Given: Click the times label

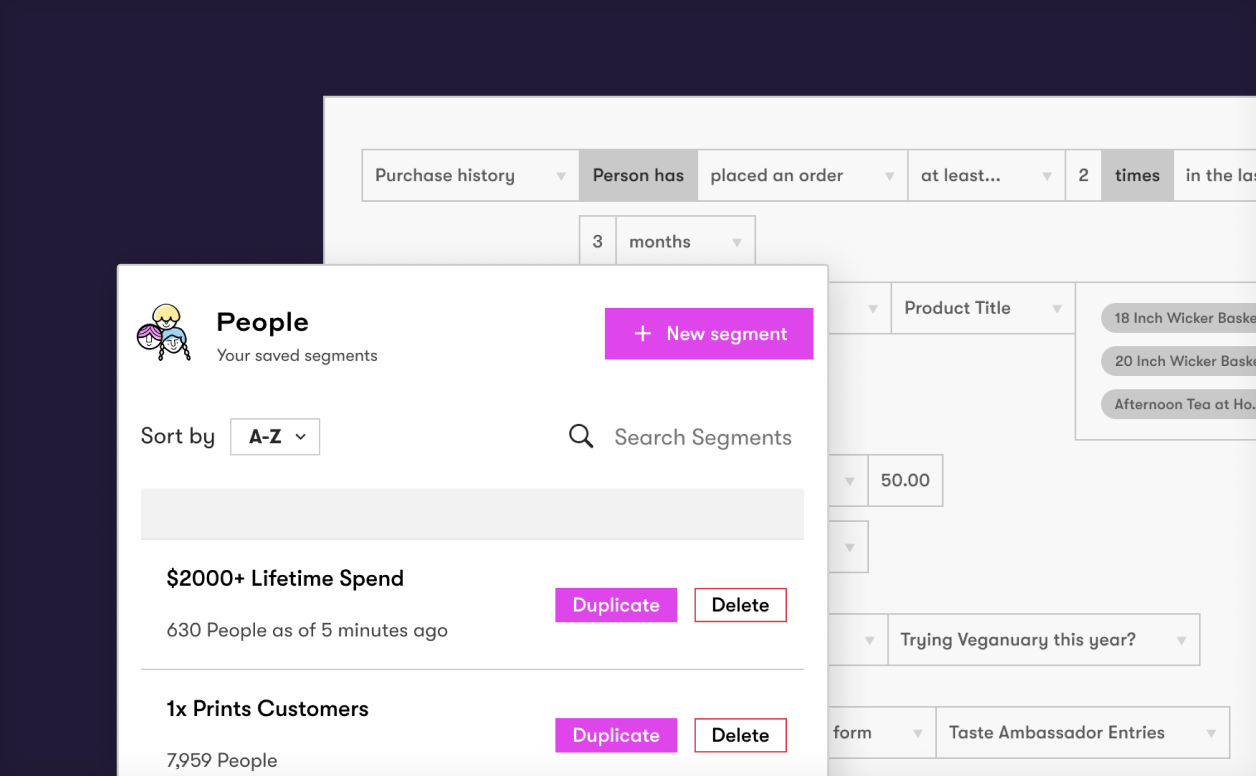Looking at the screenshot, I should (x=1137, y=175).
